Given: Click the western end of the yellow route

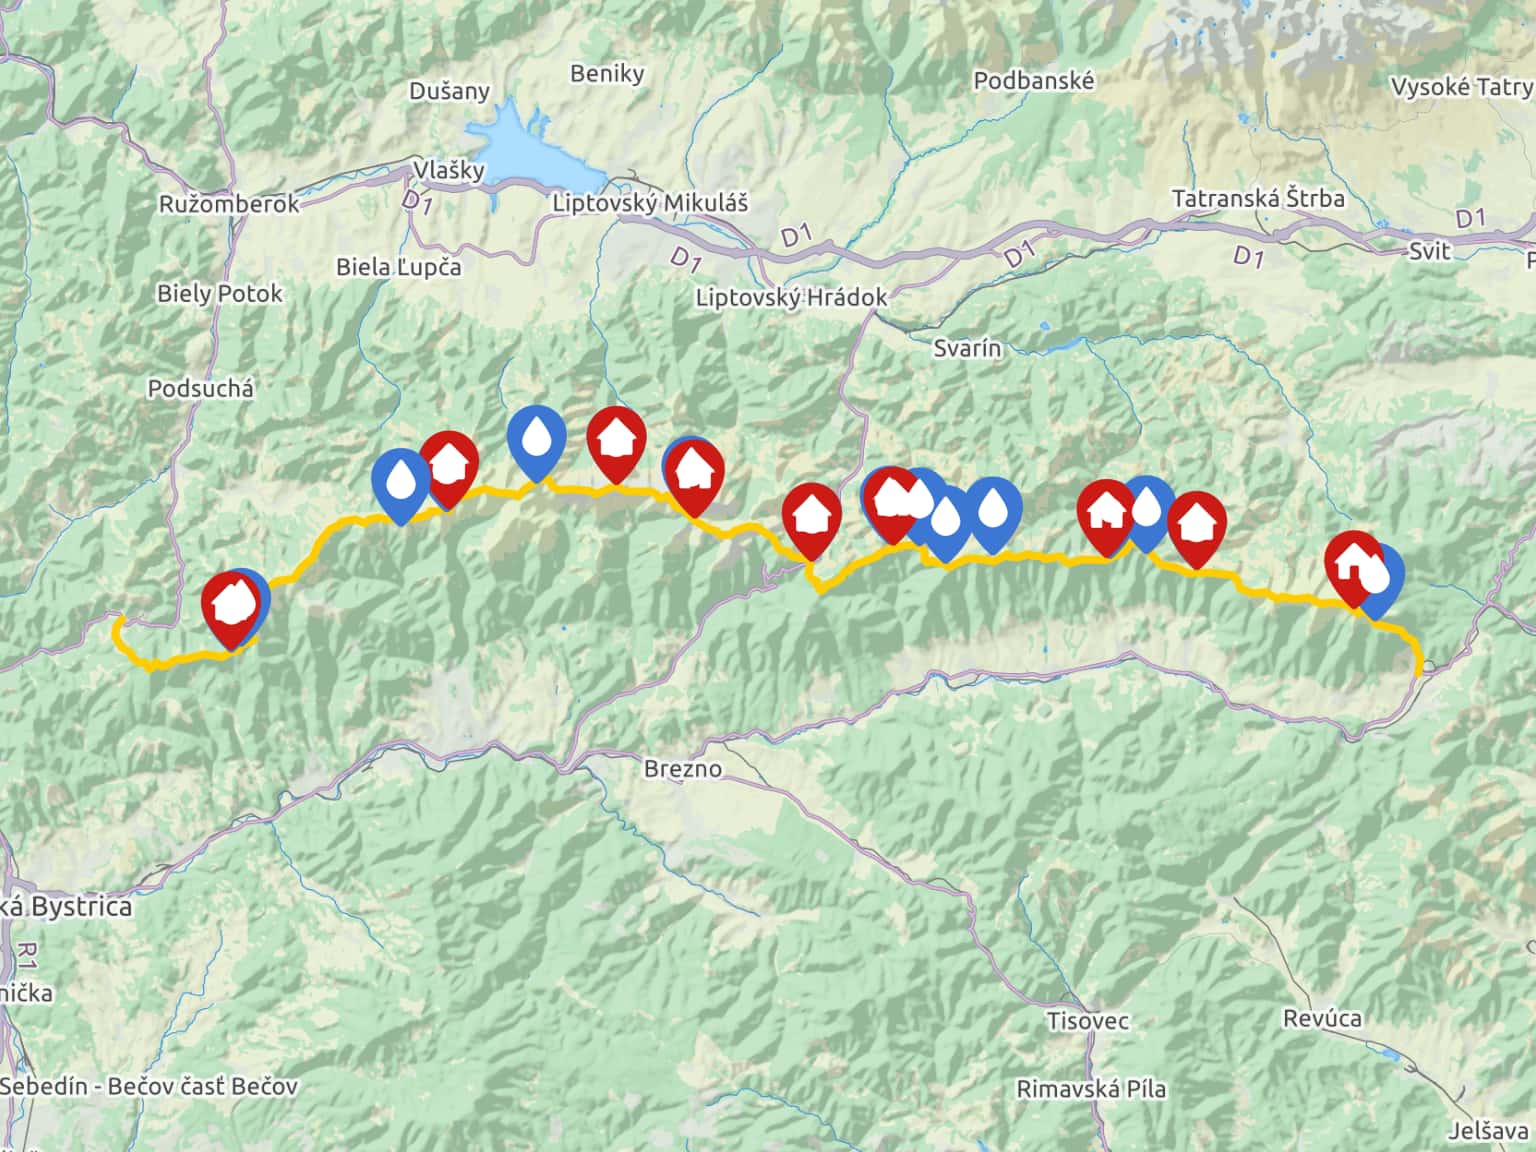Looking at the screenshot, I should pyautogui.click(x=118, y=624).
